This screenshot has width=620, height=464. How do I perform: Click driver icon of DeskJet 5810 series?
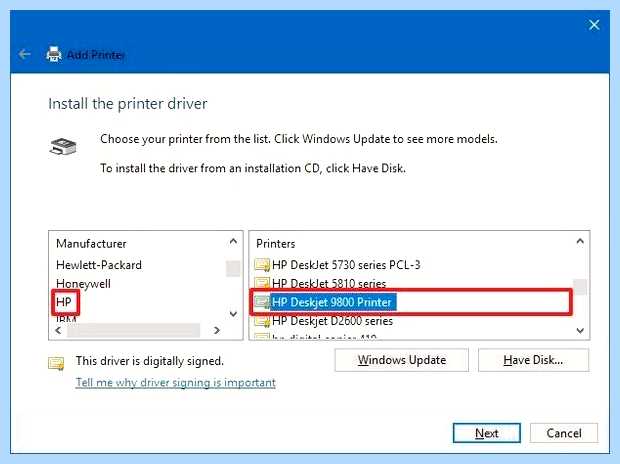click(262, 283)
